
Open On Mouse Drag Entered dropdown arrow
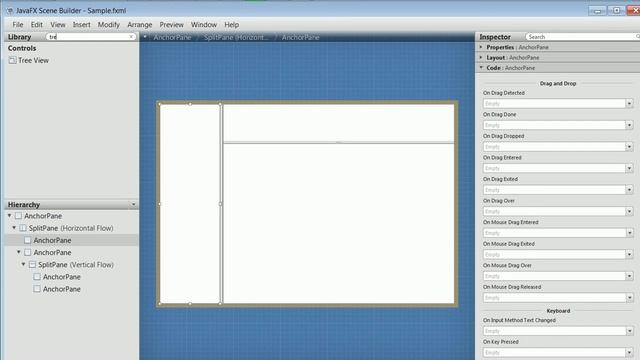[x=629, y=233]
